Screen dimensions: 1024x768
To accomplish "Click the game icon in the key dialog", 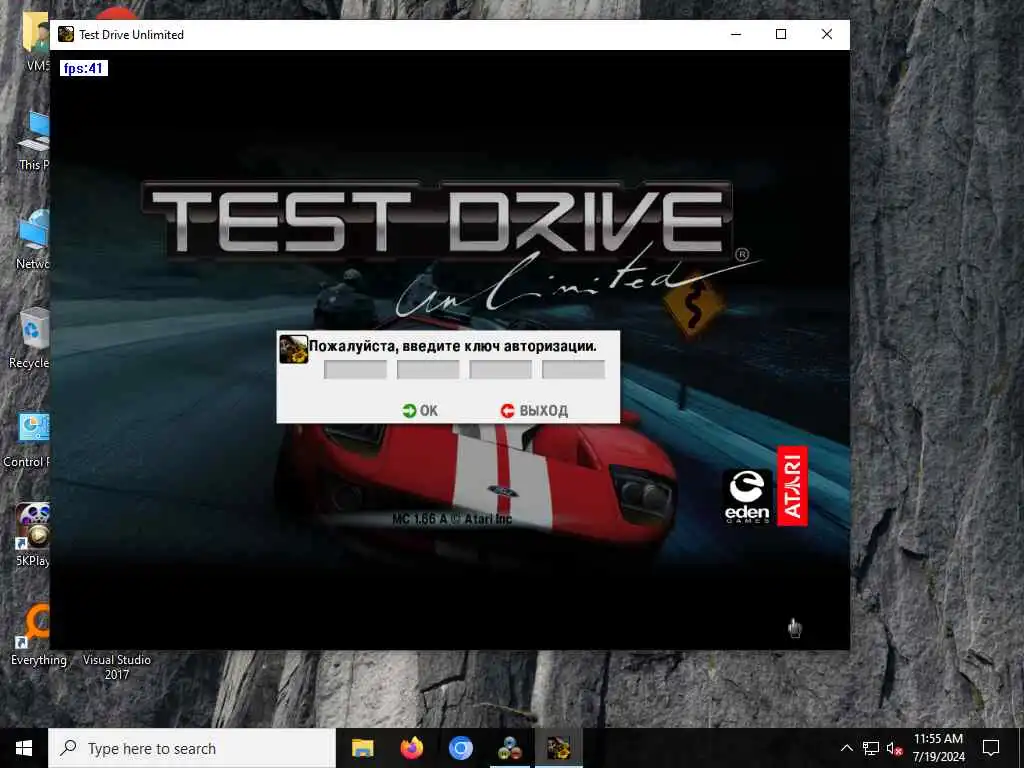I will (293, 349).
